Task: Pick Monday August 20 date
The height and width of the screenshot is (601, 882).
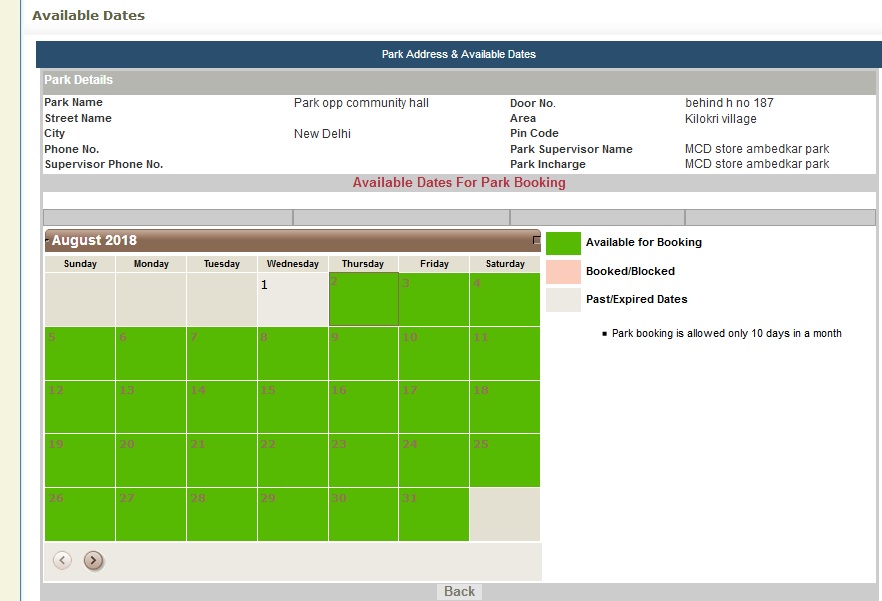Action: 150,460
